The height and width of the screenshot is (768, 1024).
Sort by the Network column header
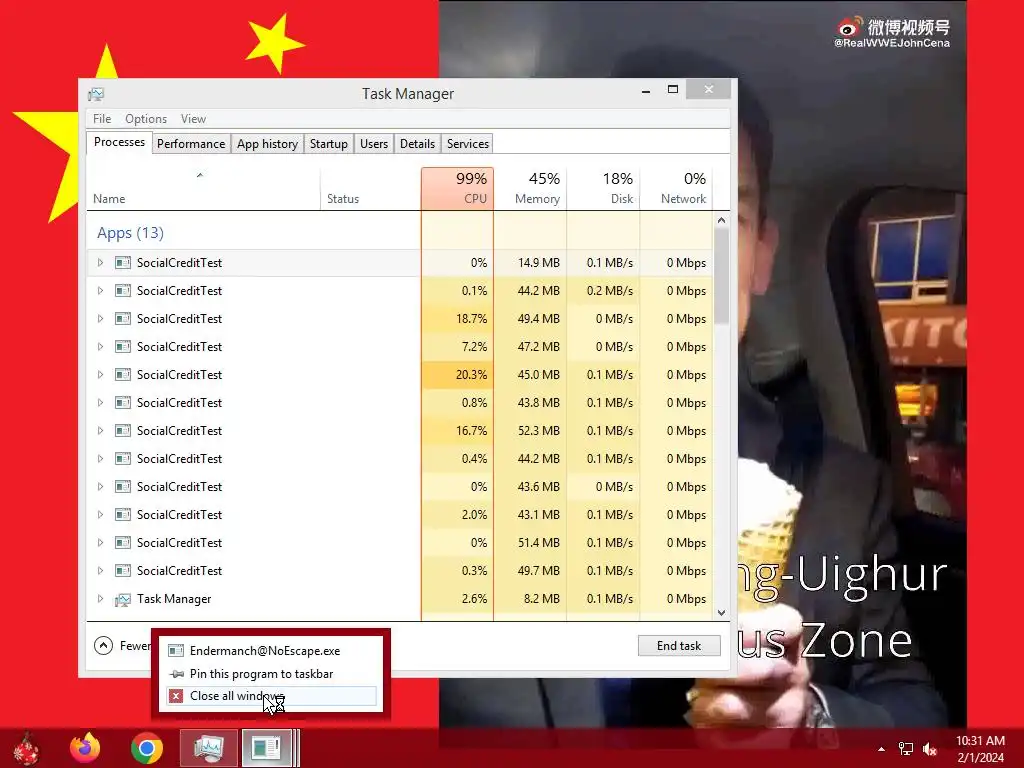click(677, 189)
